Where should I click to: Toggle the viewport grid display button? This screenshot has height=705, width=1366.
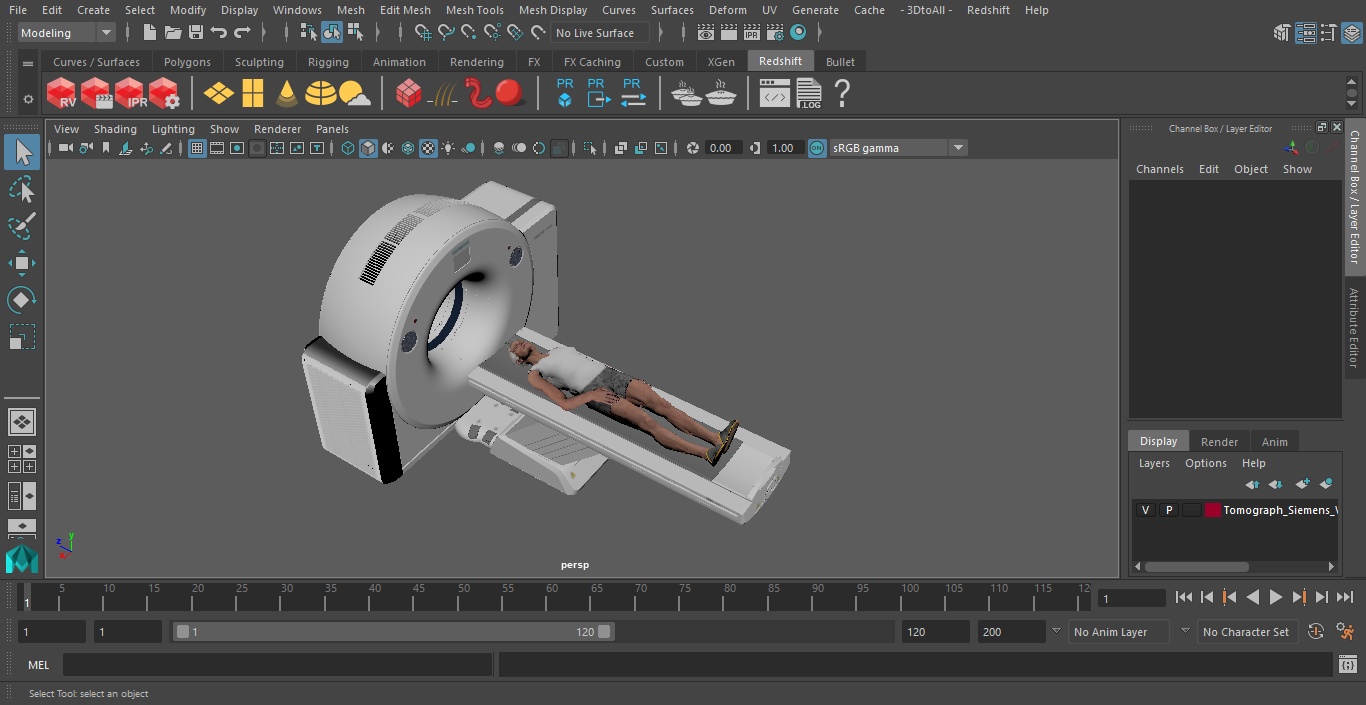click(x=197, y=148)
